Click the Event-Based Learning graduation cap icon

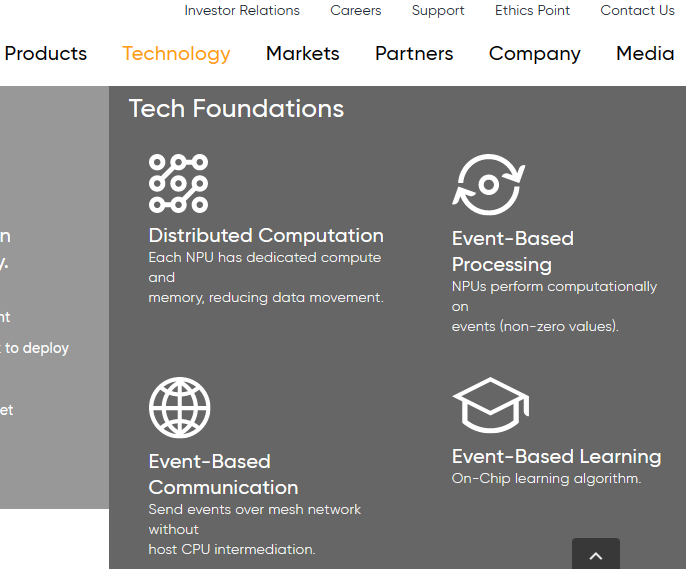[491, 405]
